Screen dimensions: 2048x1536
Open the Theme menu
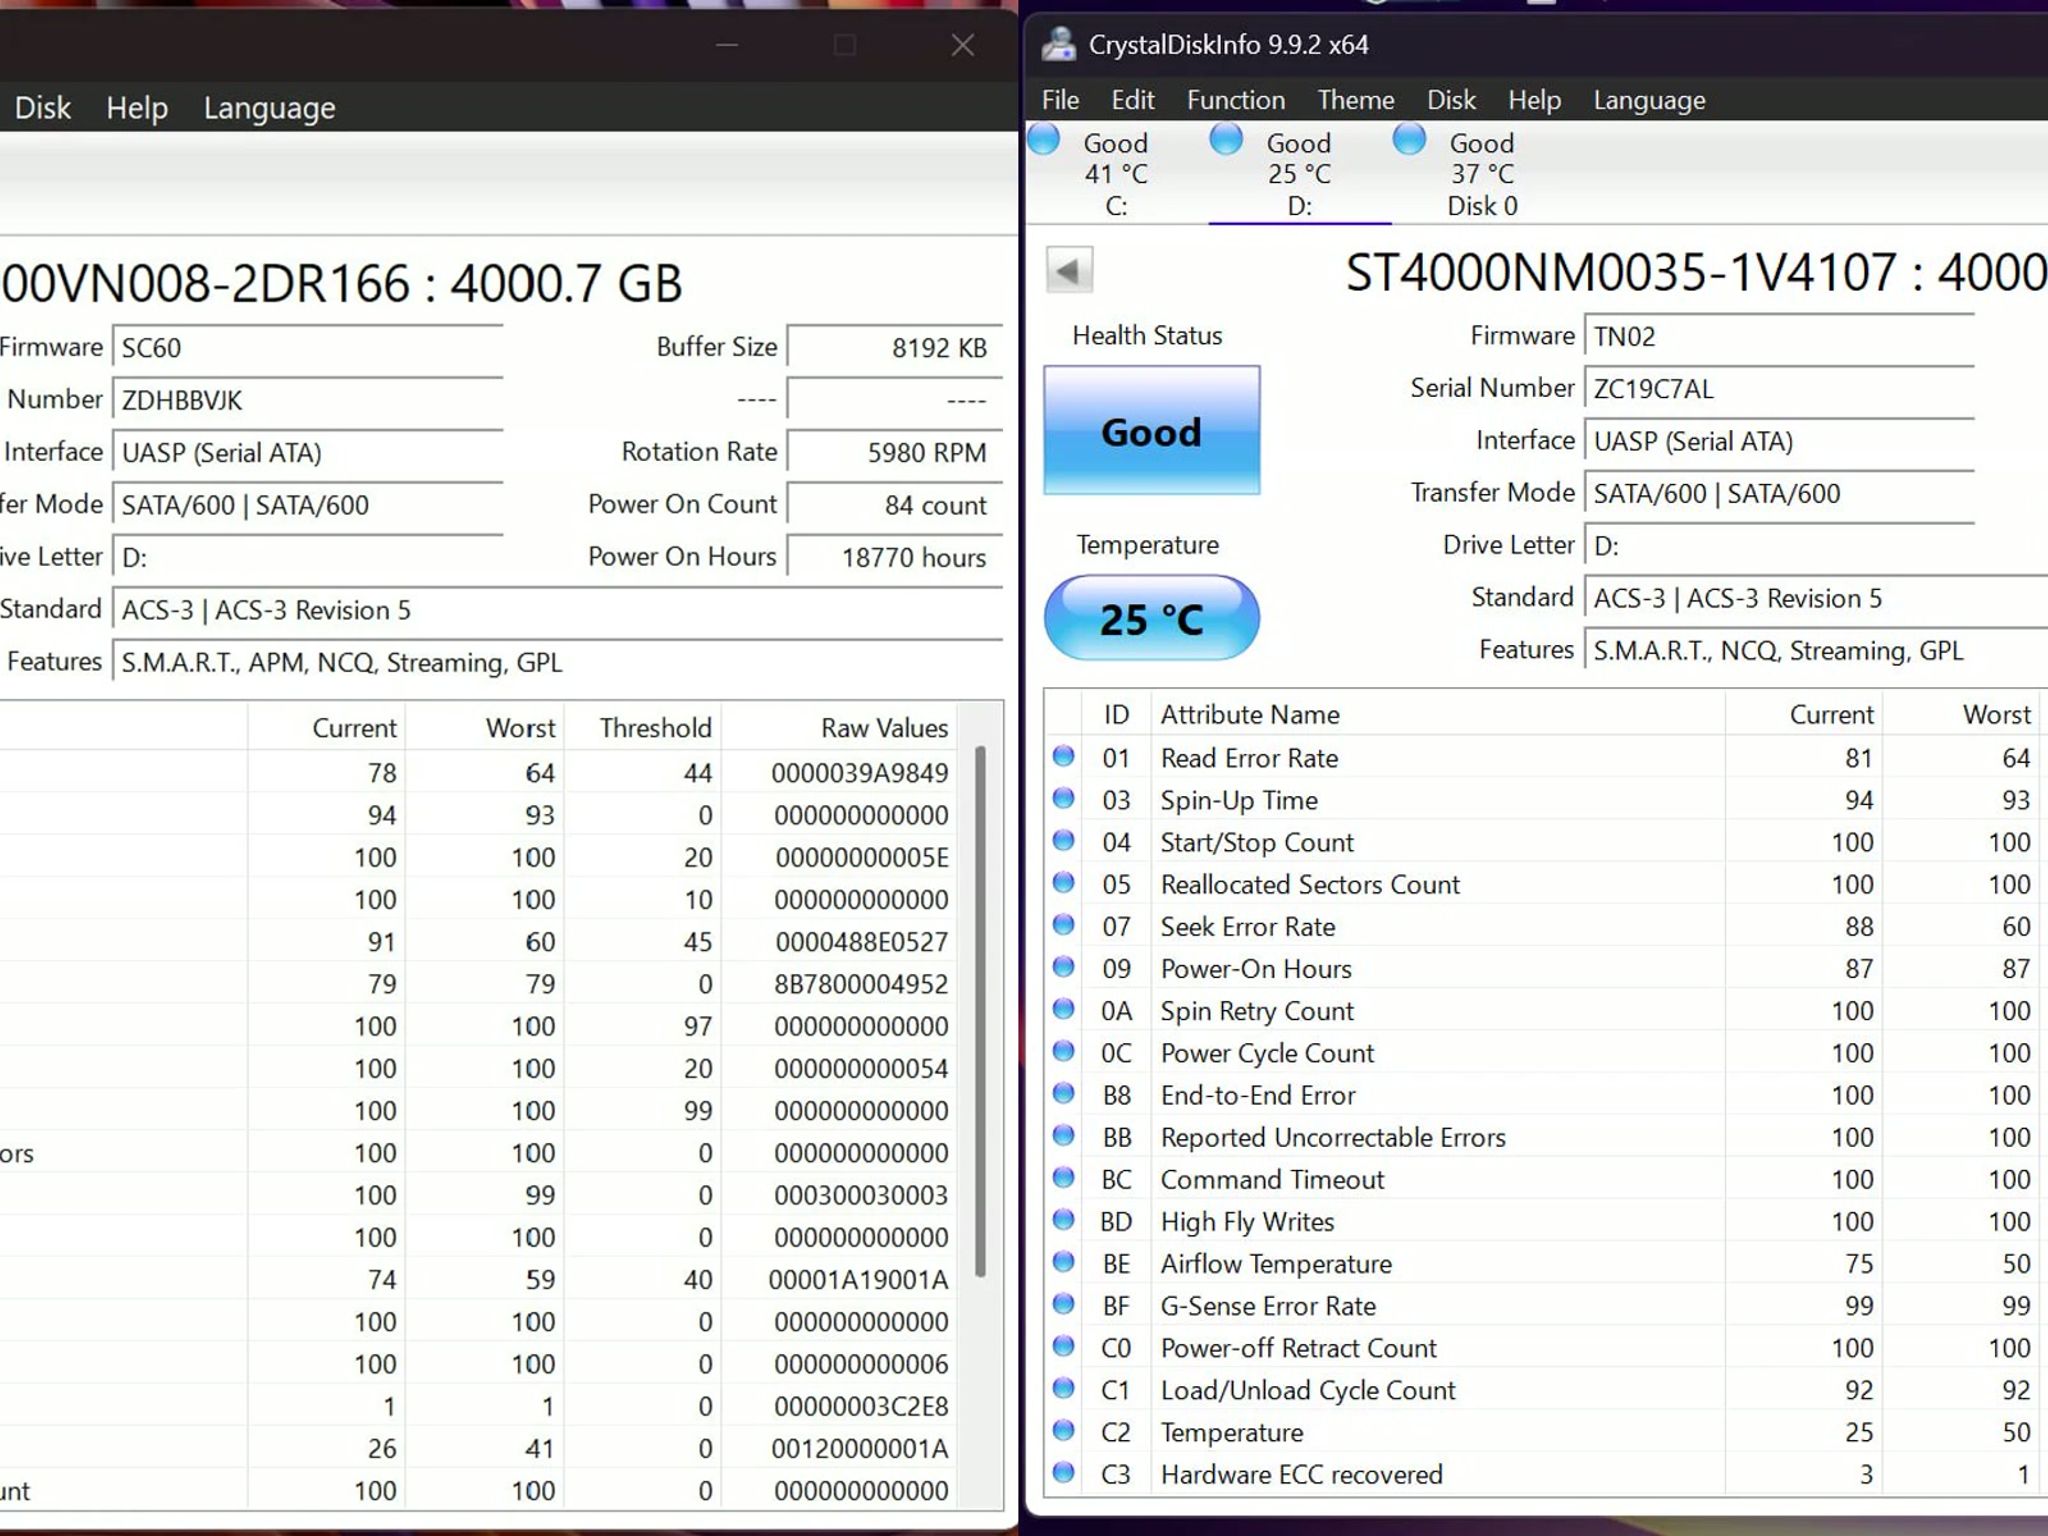point(1355,100)
